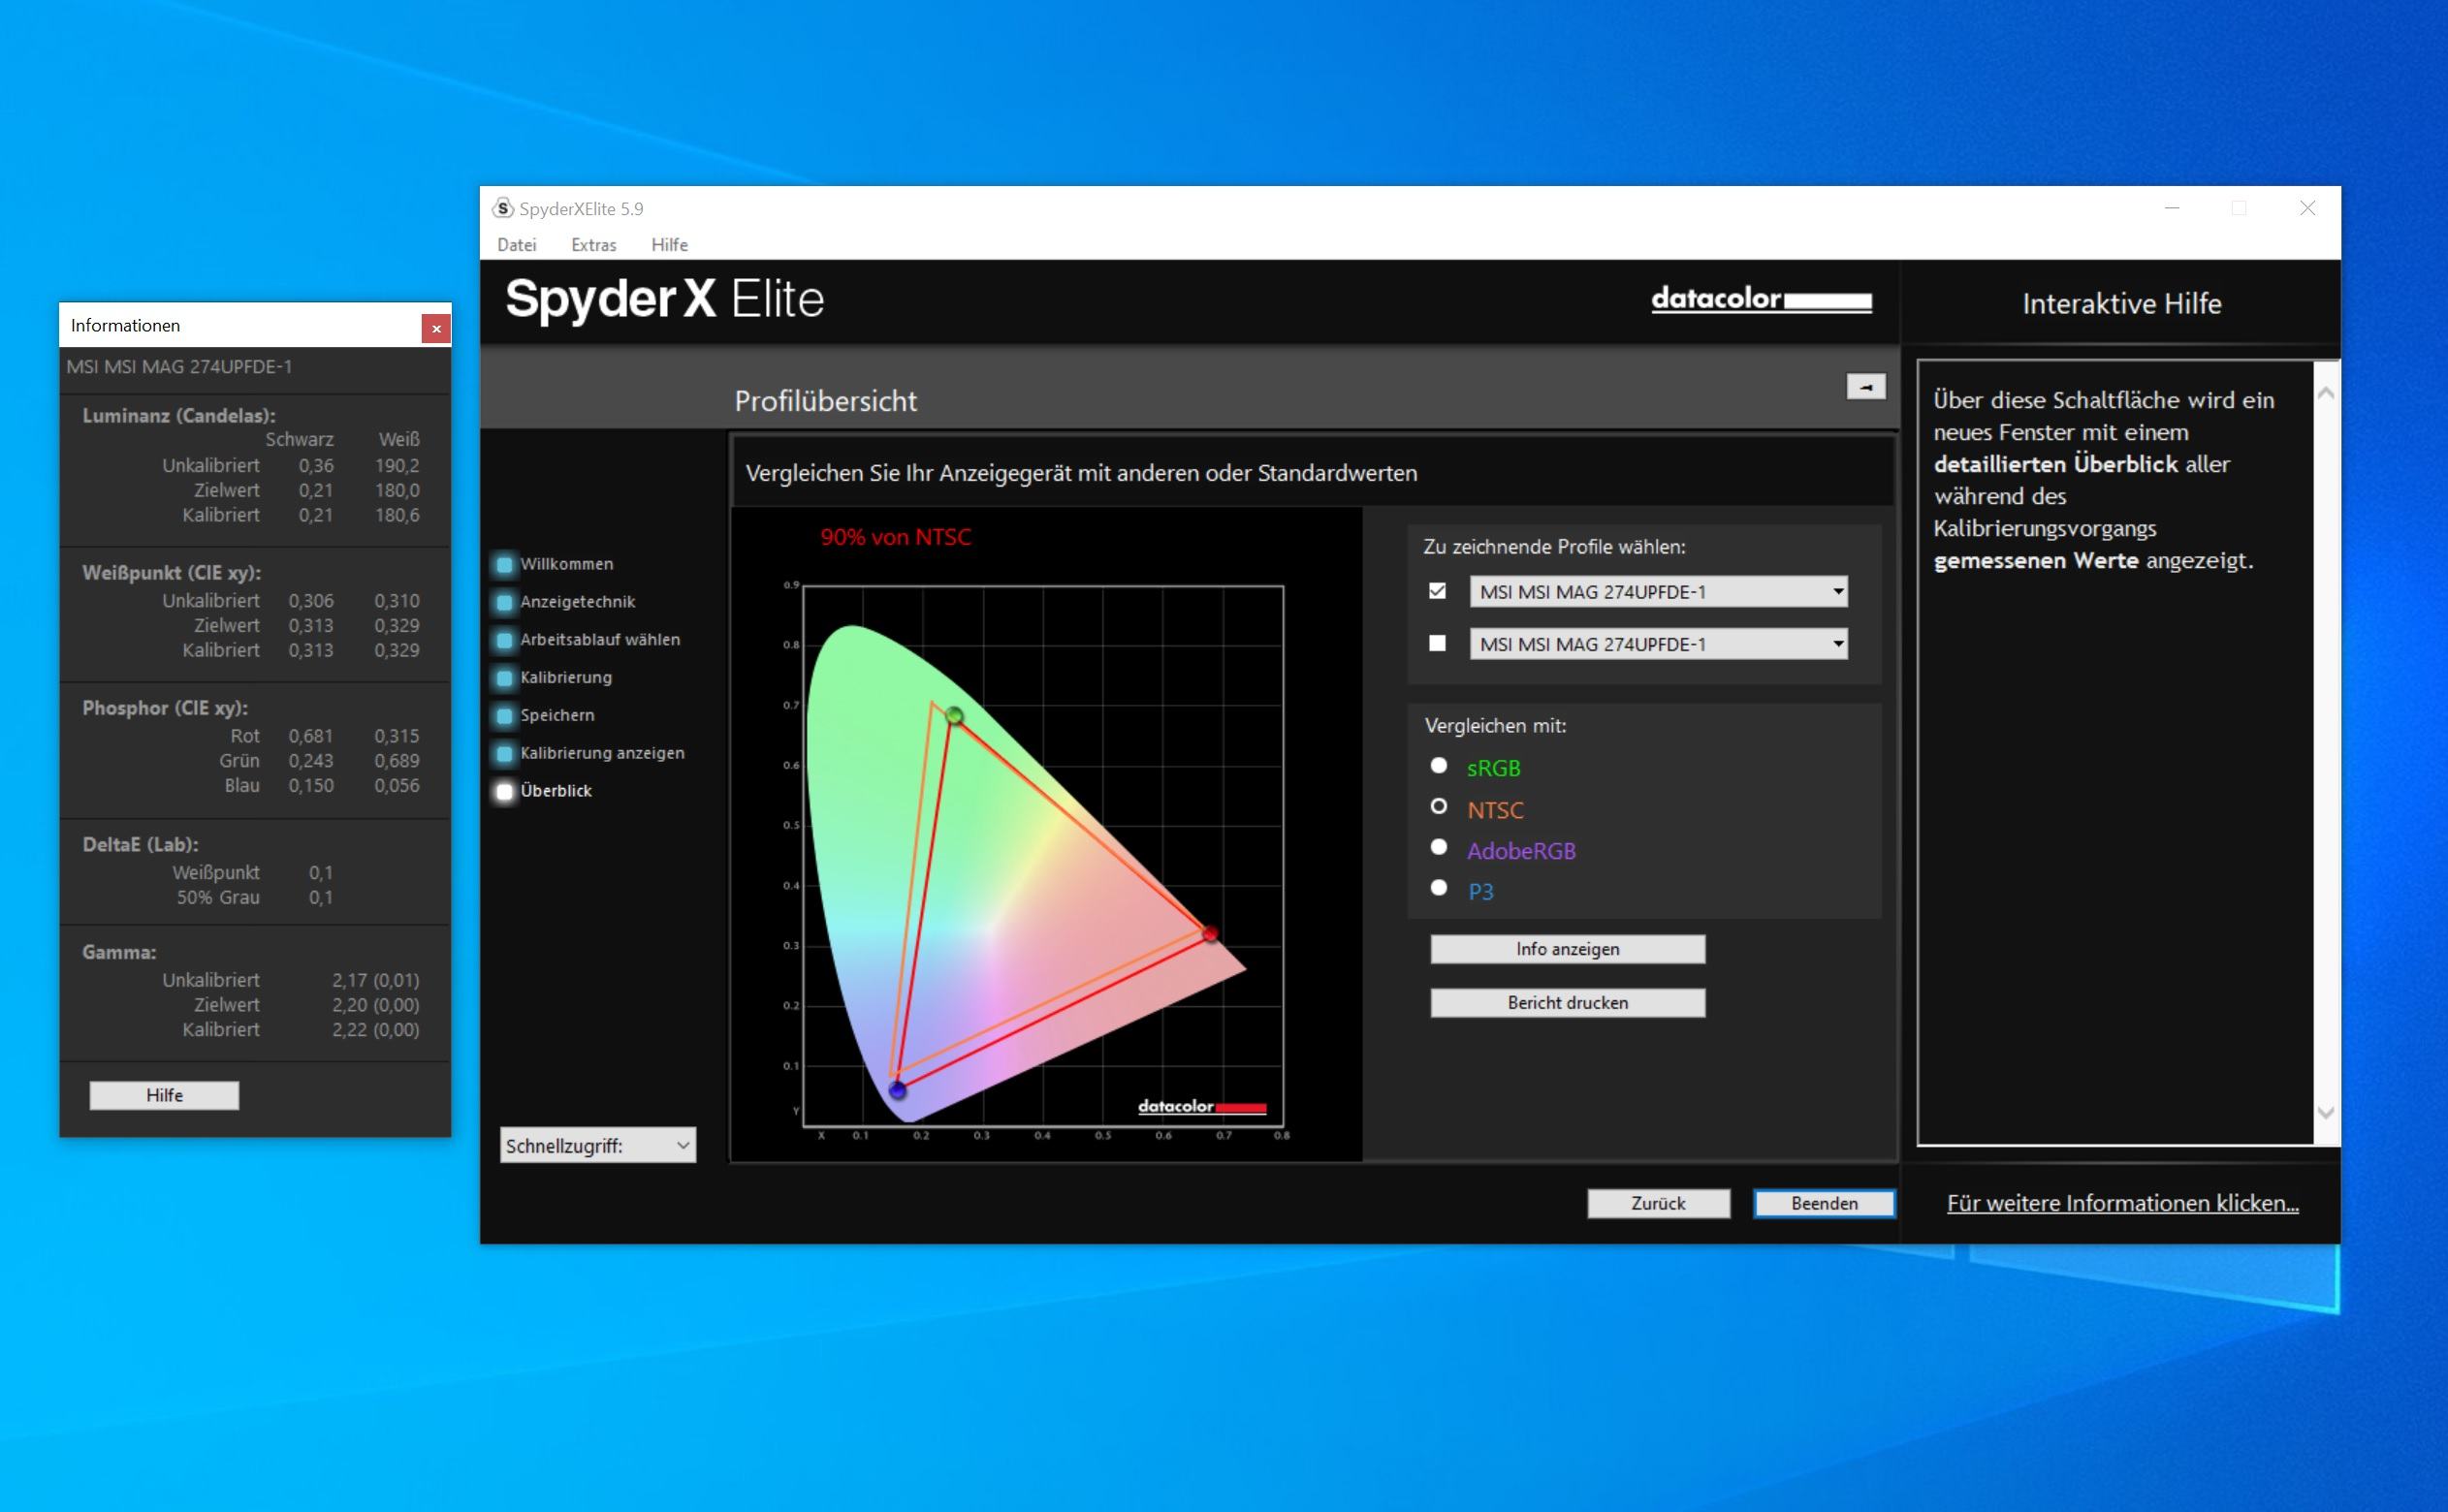Click the Profilübersicht title
This screenshot has height=1512, width=2448.
[x=825, y=401]
